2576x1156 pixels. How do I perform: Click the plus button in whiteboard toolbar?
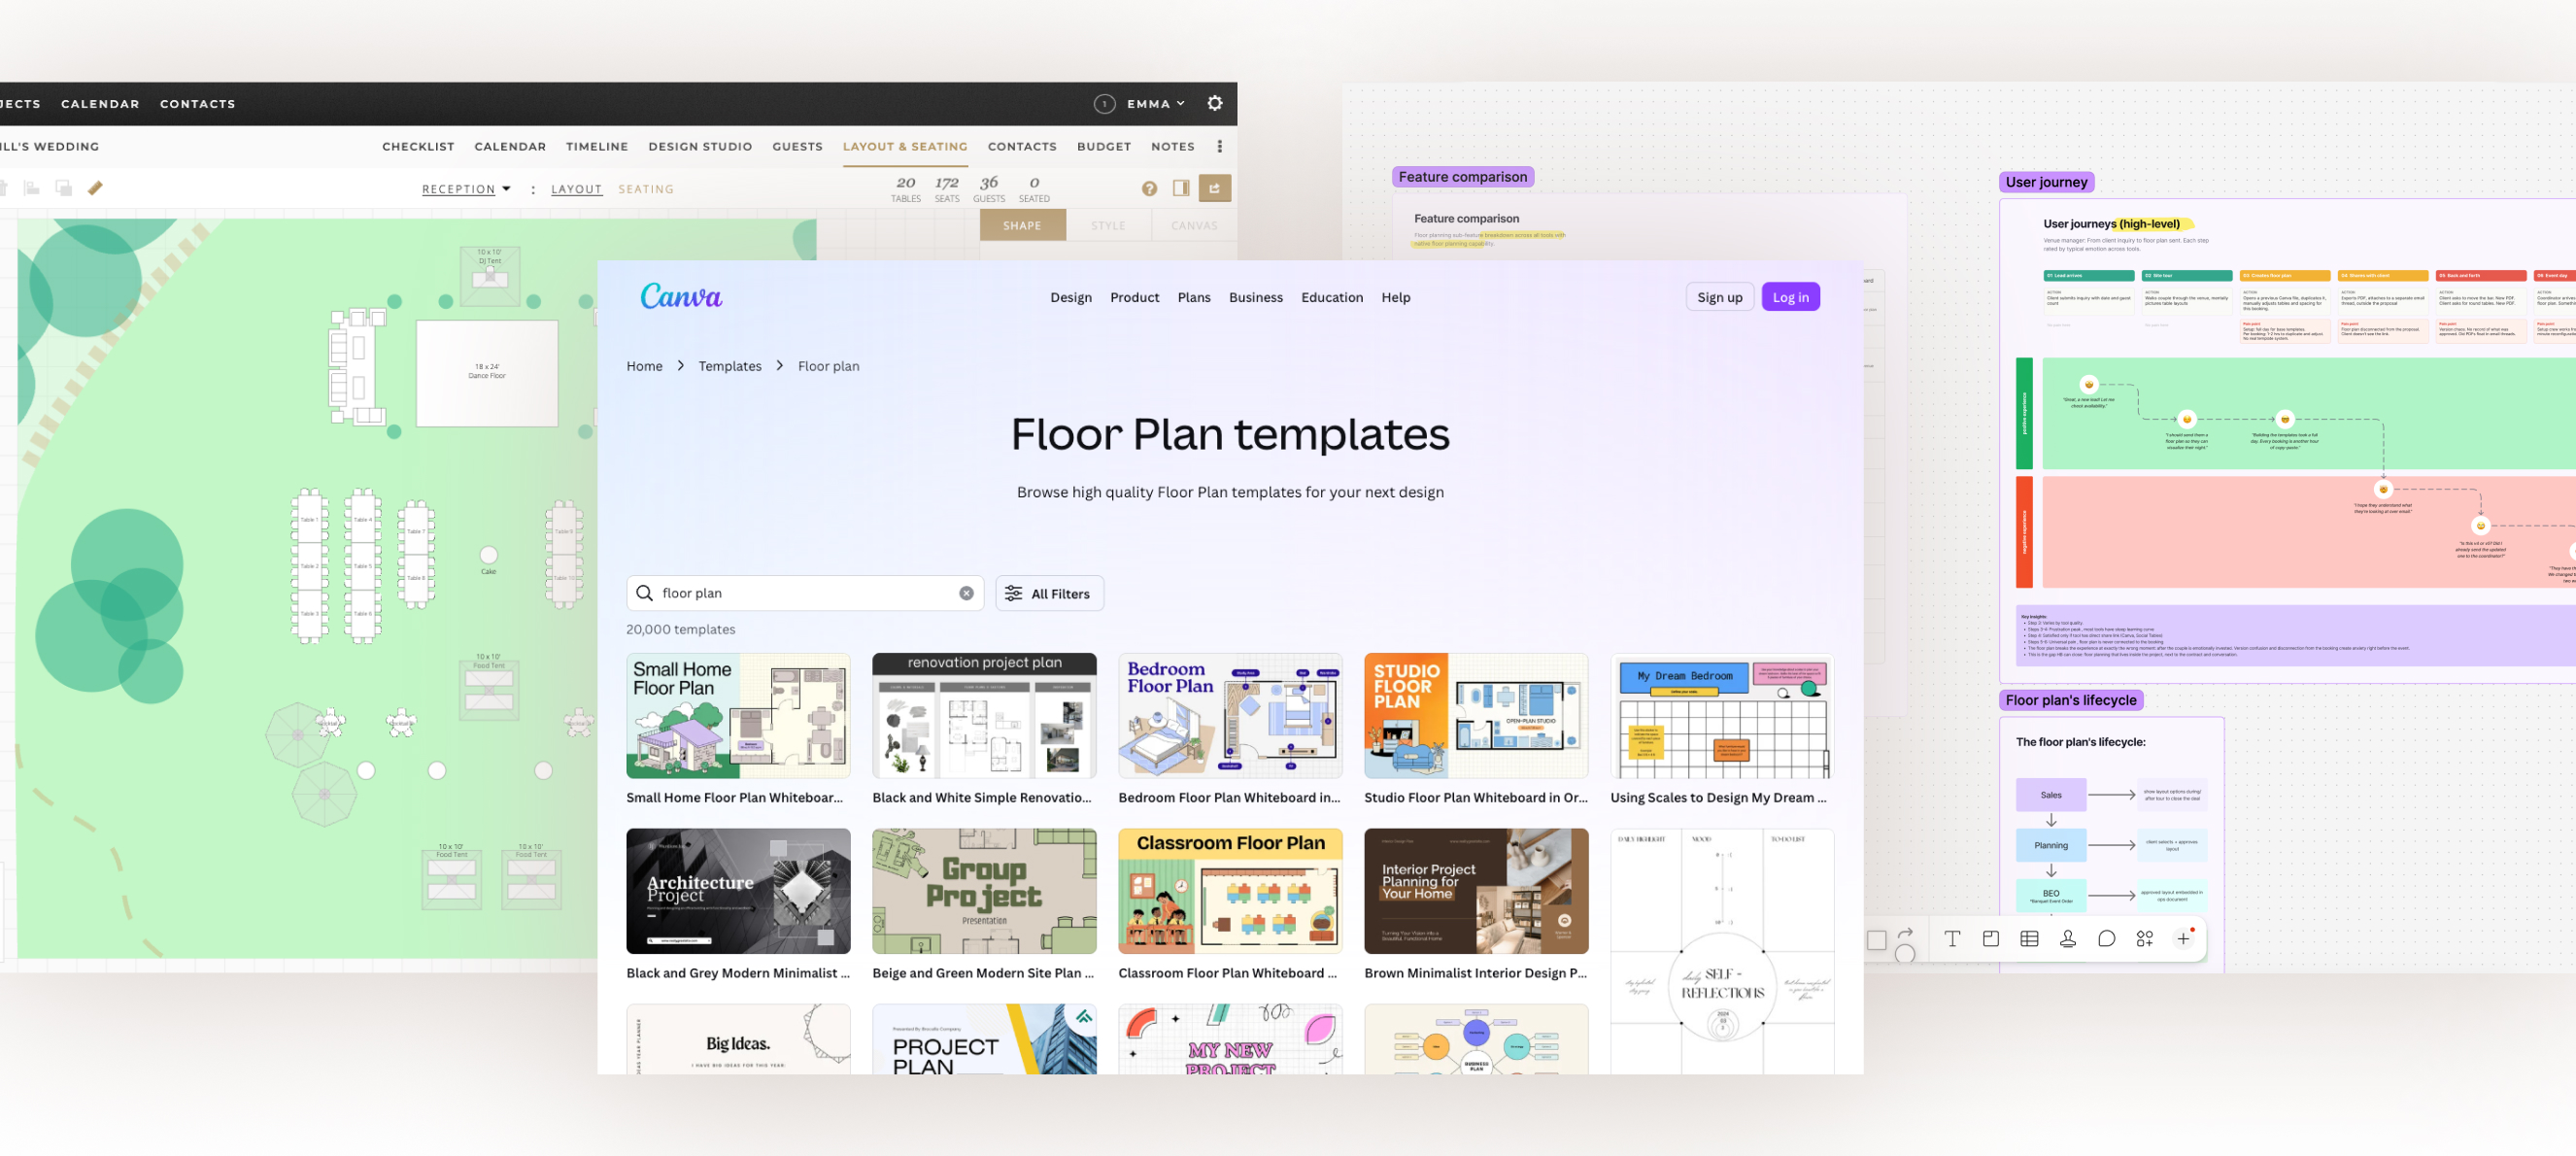coord(2184,939)
